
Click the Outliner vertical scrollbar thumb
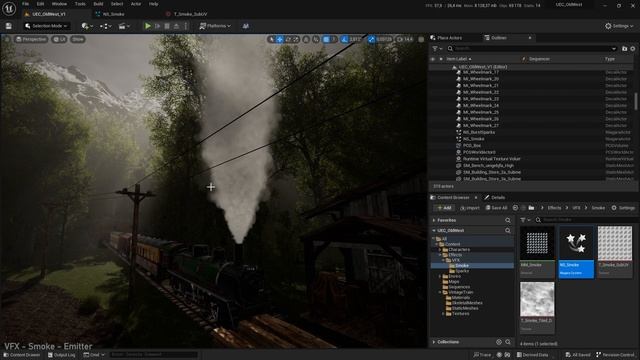(x=636, y=101)
